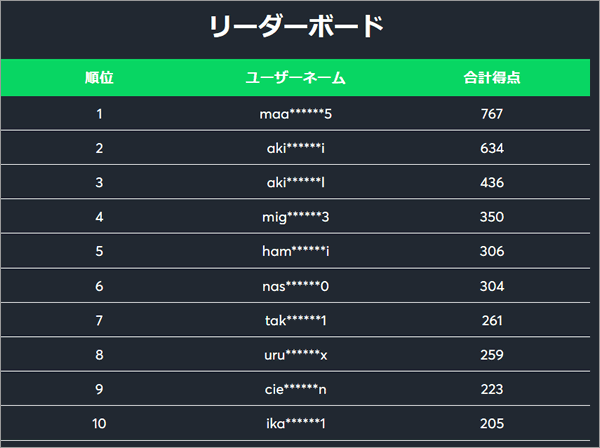Click username mig******3
The width and height of the screenshot is (600, 448).
295,217
